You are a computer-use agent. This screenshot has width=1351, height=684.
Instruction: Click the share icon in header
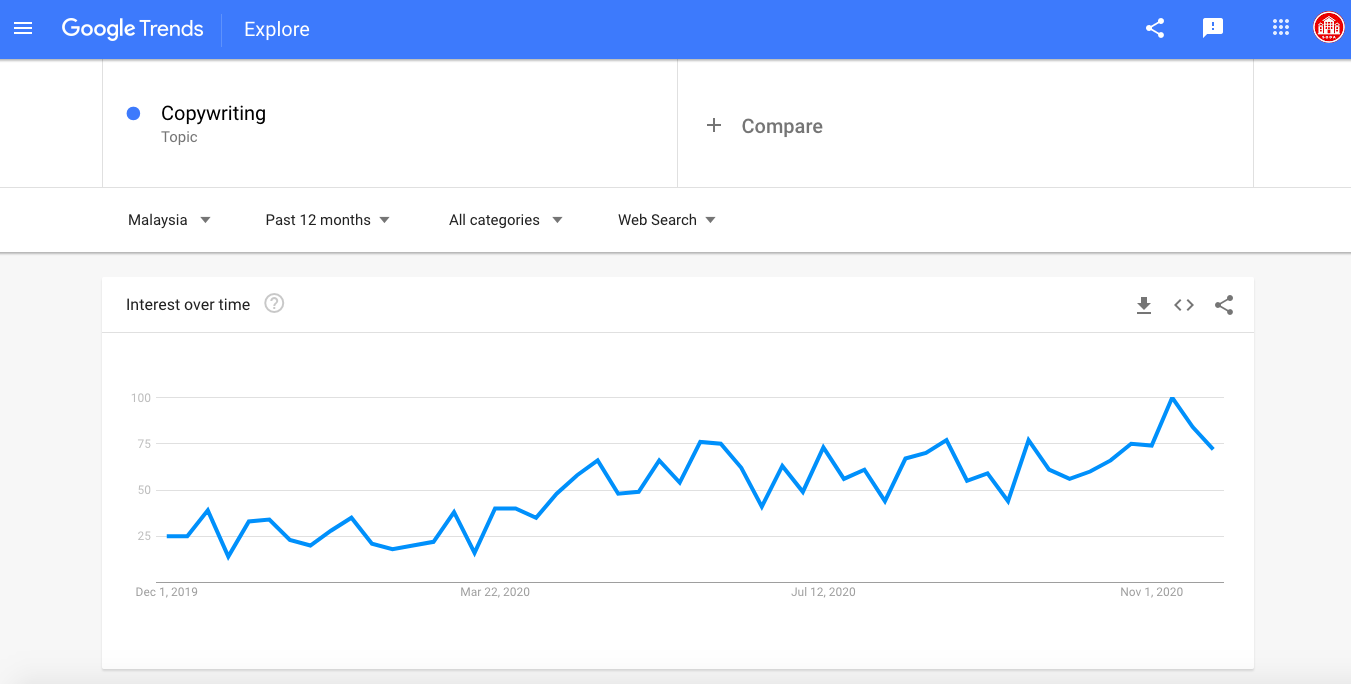(1155, 29)
